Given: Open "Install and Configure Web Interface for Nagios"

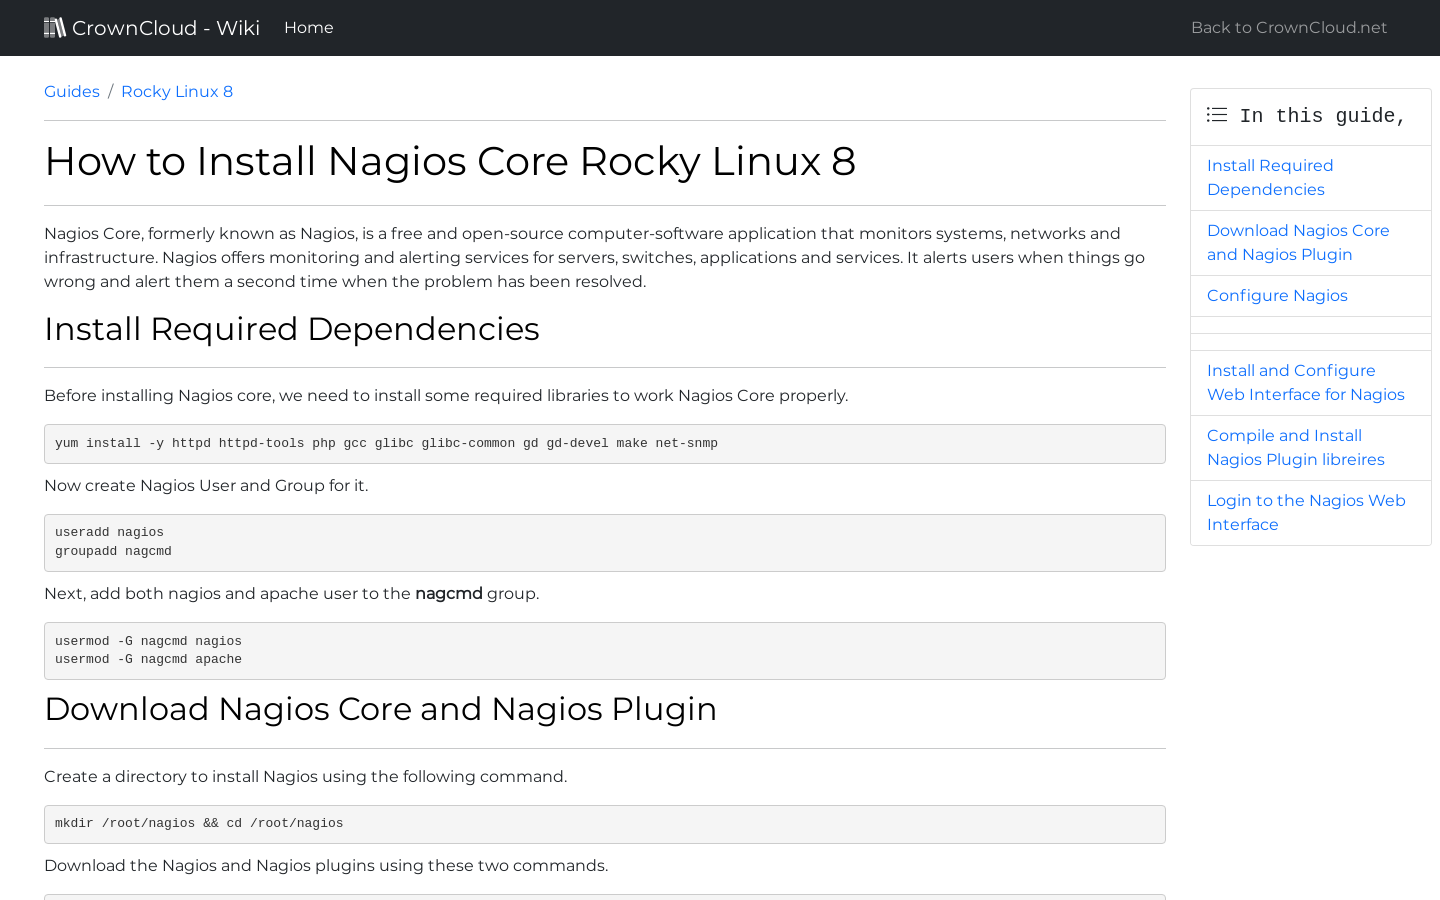Looking at the screenshot, I should click(x=1305, y=382).
